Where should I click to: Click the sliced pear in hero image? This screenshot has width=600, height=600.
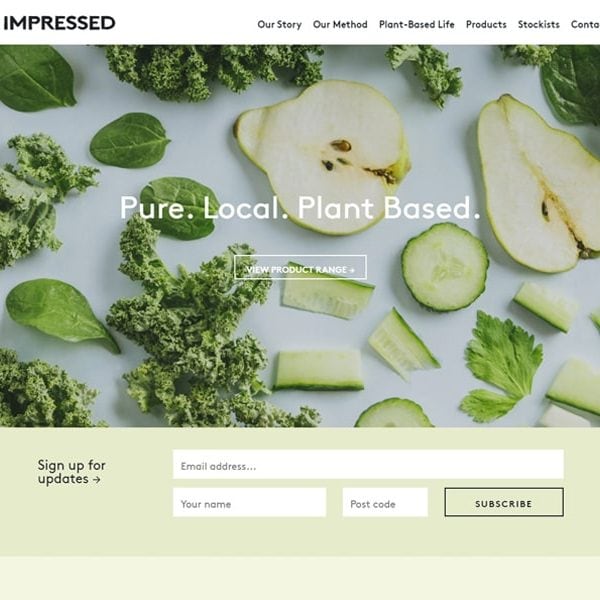click(323, 157)
